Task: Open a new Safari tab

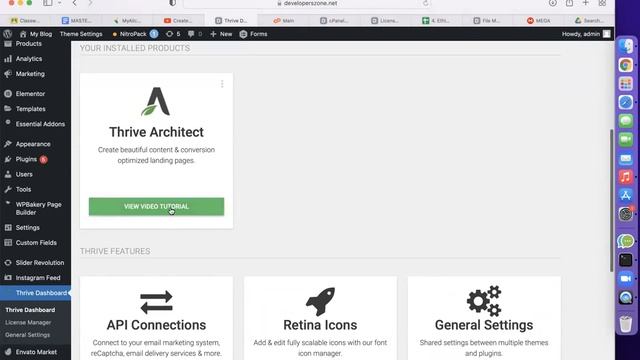Action: (586, 3)
